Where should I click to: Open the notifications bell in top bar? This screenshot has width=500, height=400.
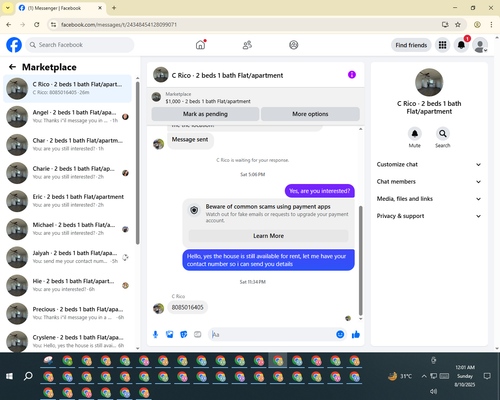[x=461, y=45]
